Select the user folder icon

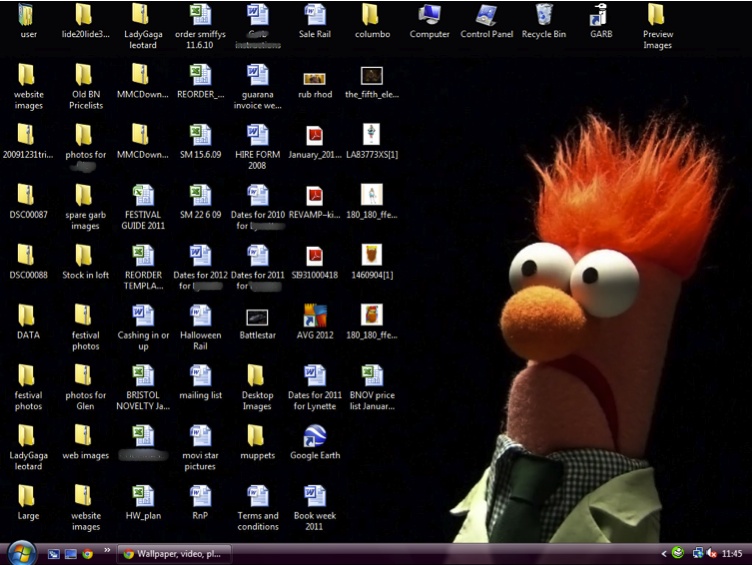point(28,22)
